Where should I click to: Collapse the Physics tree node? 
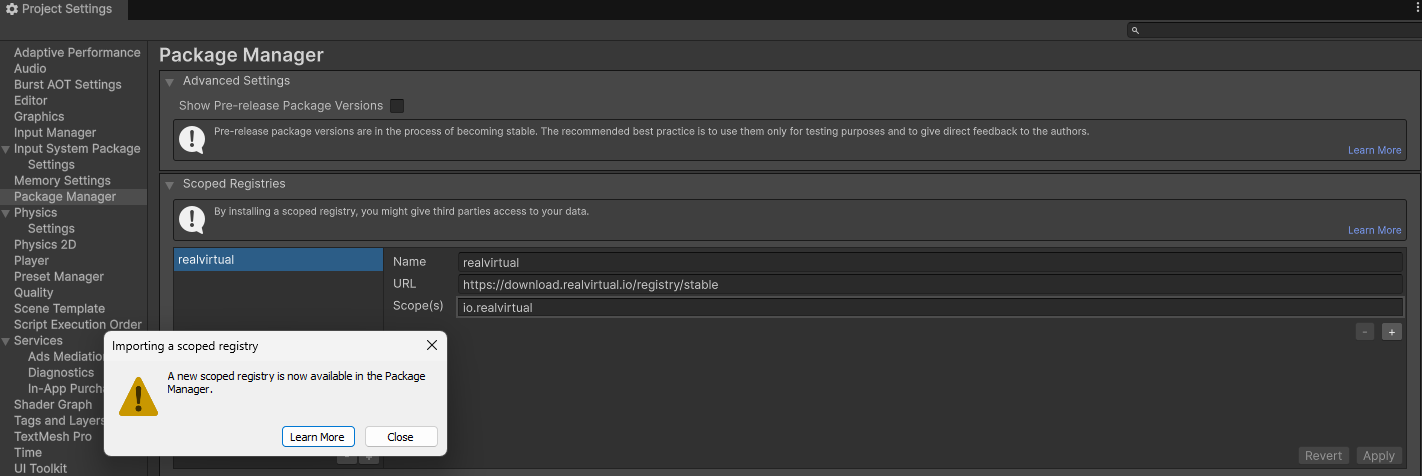click(x=6, y=213)
